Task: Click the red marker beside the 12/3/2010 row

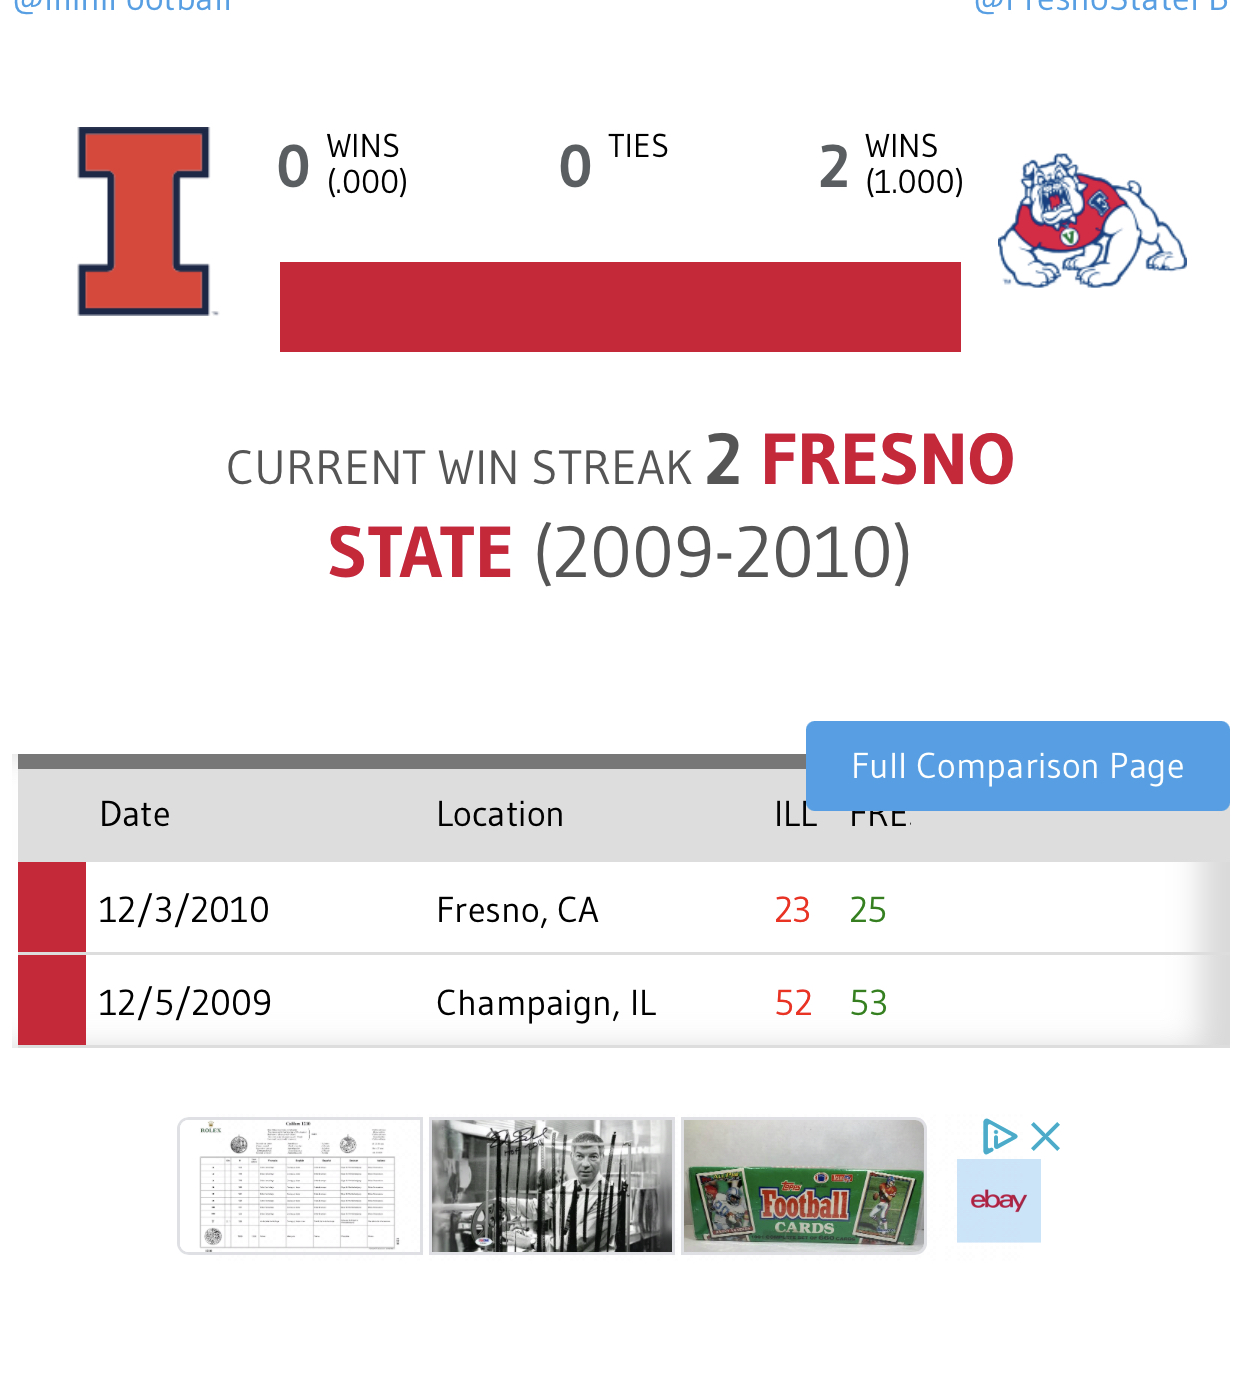Action: tap(52, 908)
